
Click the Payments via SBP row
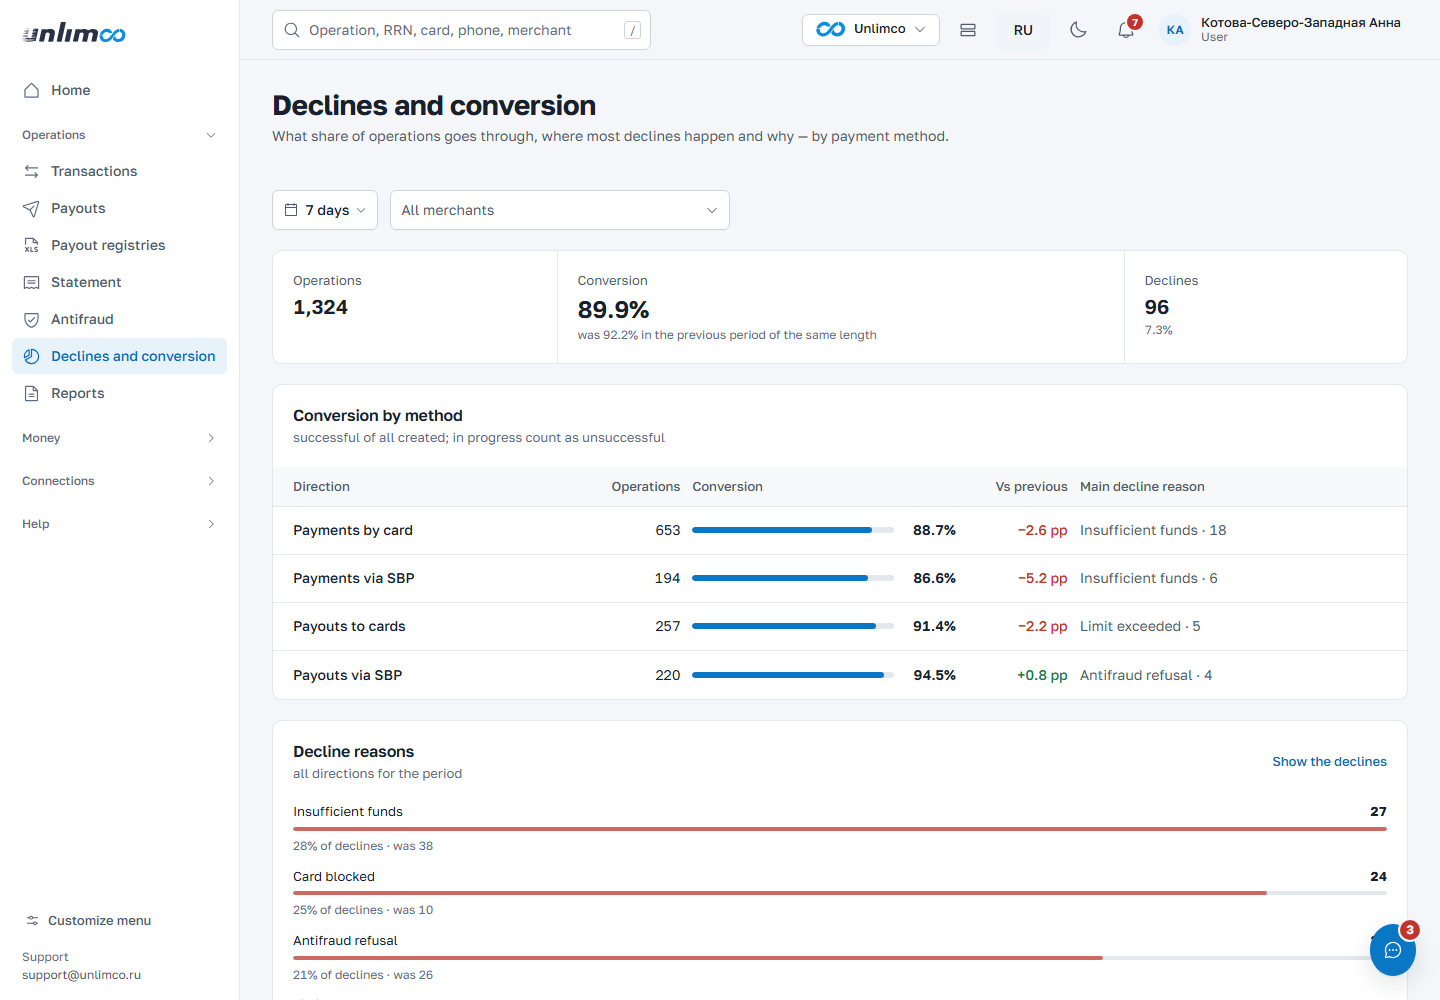click(x=840, y=579)
